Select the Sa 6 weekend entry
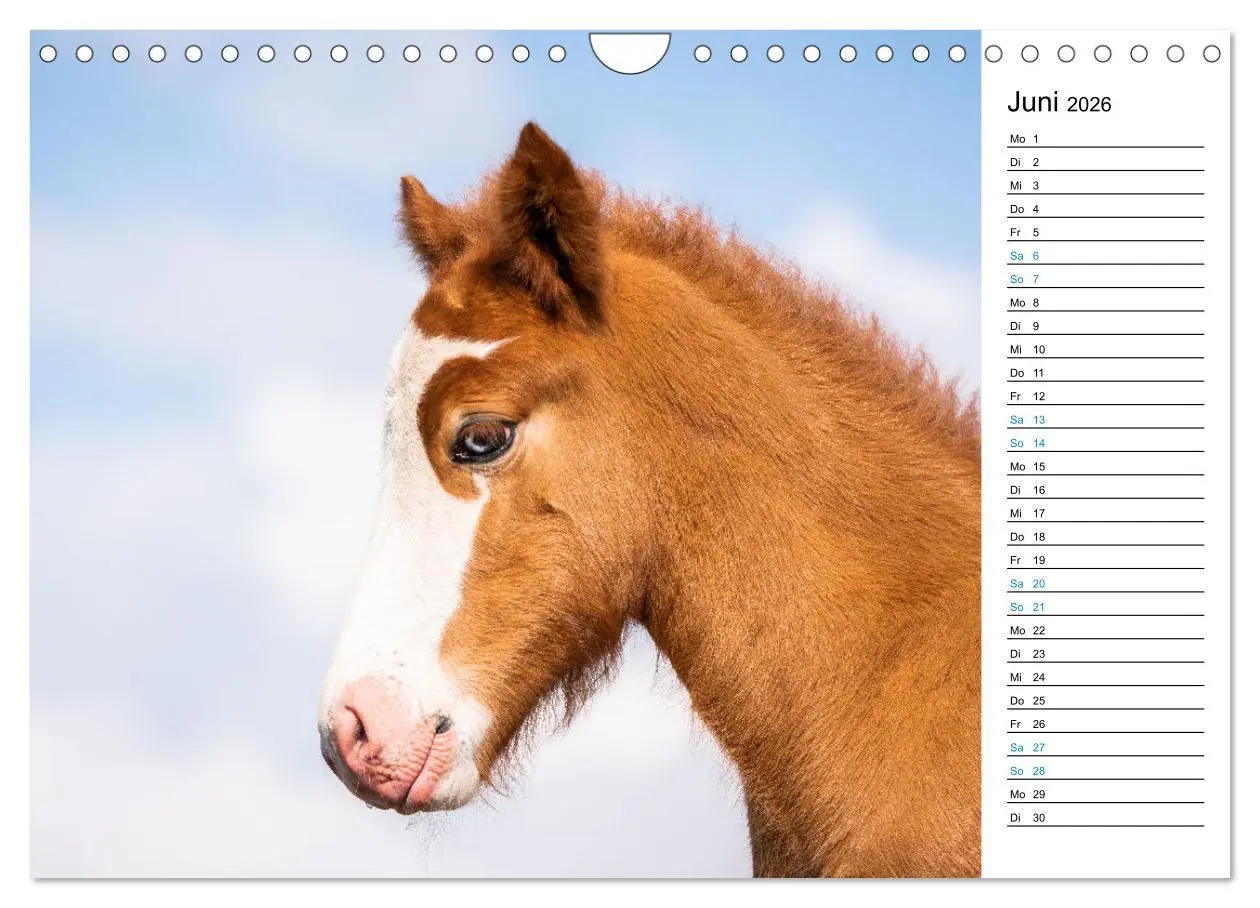Image resolution: width=1260 pixels, height=908 pixels. pos(1105,256)
